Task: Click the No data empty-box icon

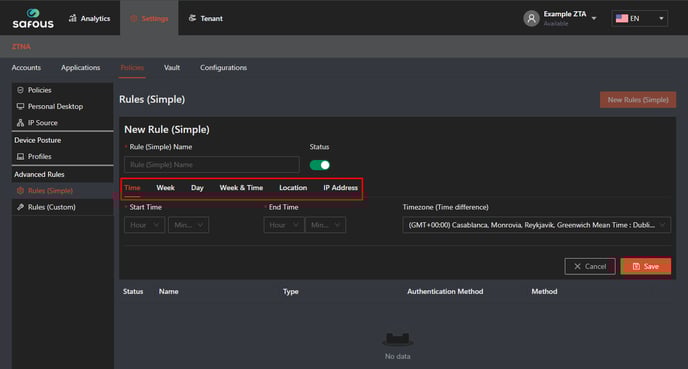Action: point(398,339)
